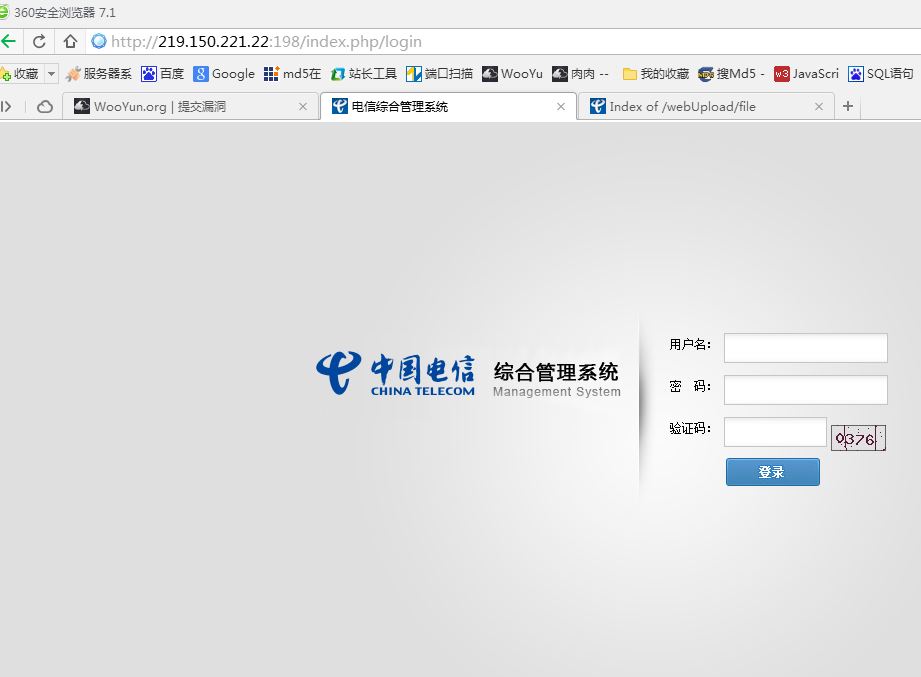This screenshot has height=677, width=921.
Task: Refresh the captcha image 0376
Action: tap(858, 438)
